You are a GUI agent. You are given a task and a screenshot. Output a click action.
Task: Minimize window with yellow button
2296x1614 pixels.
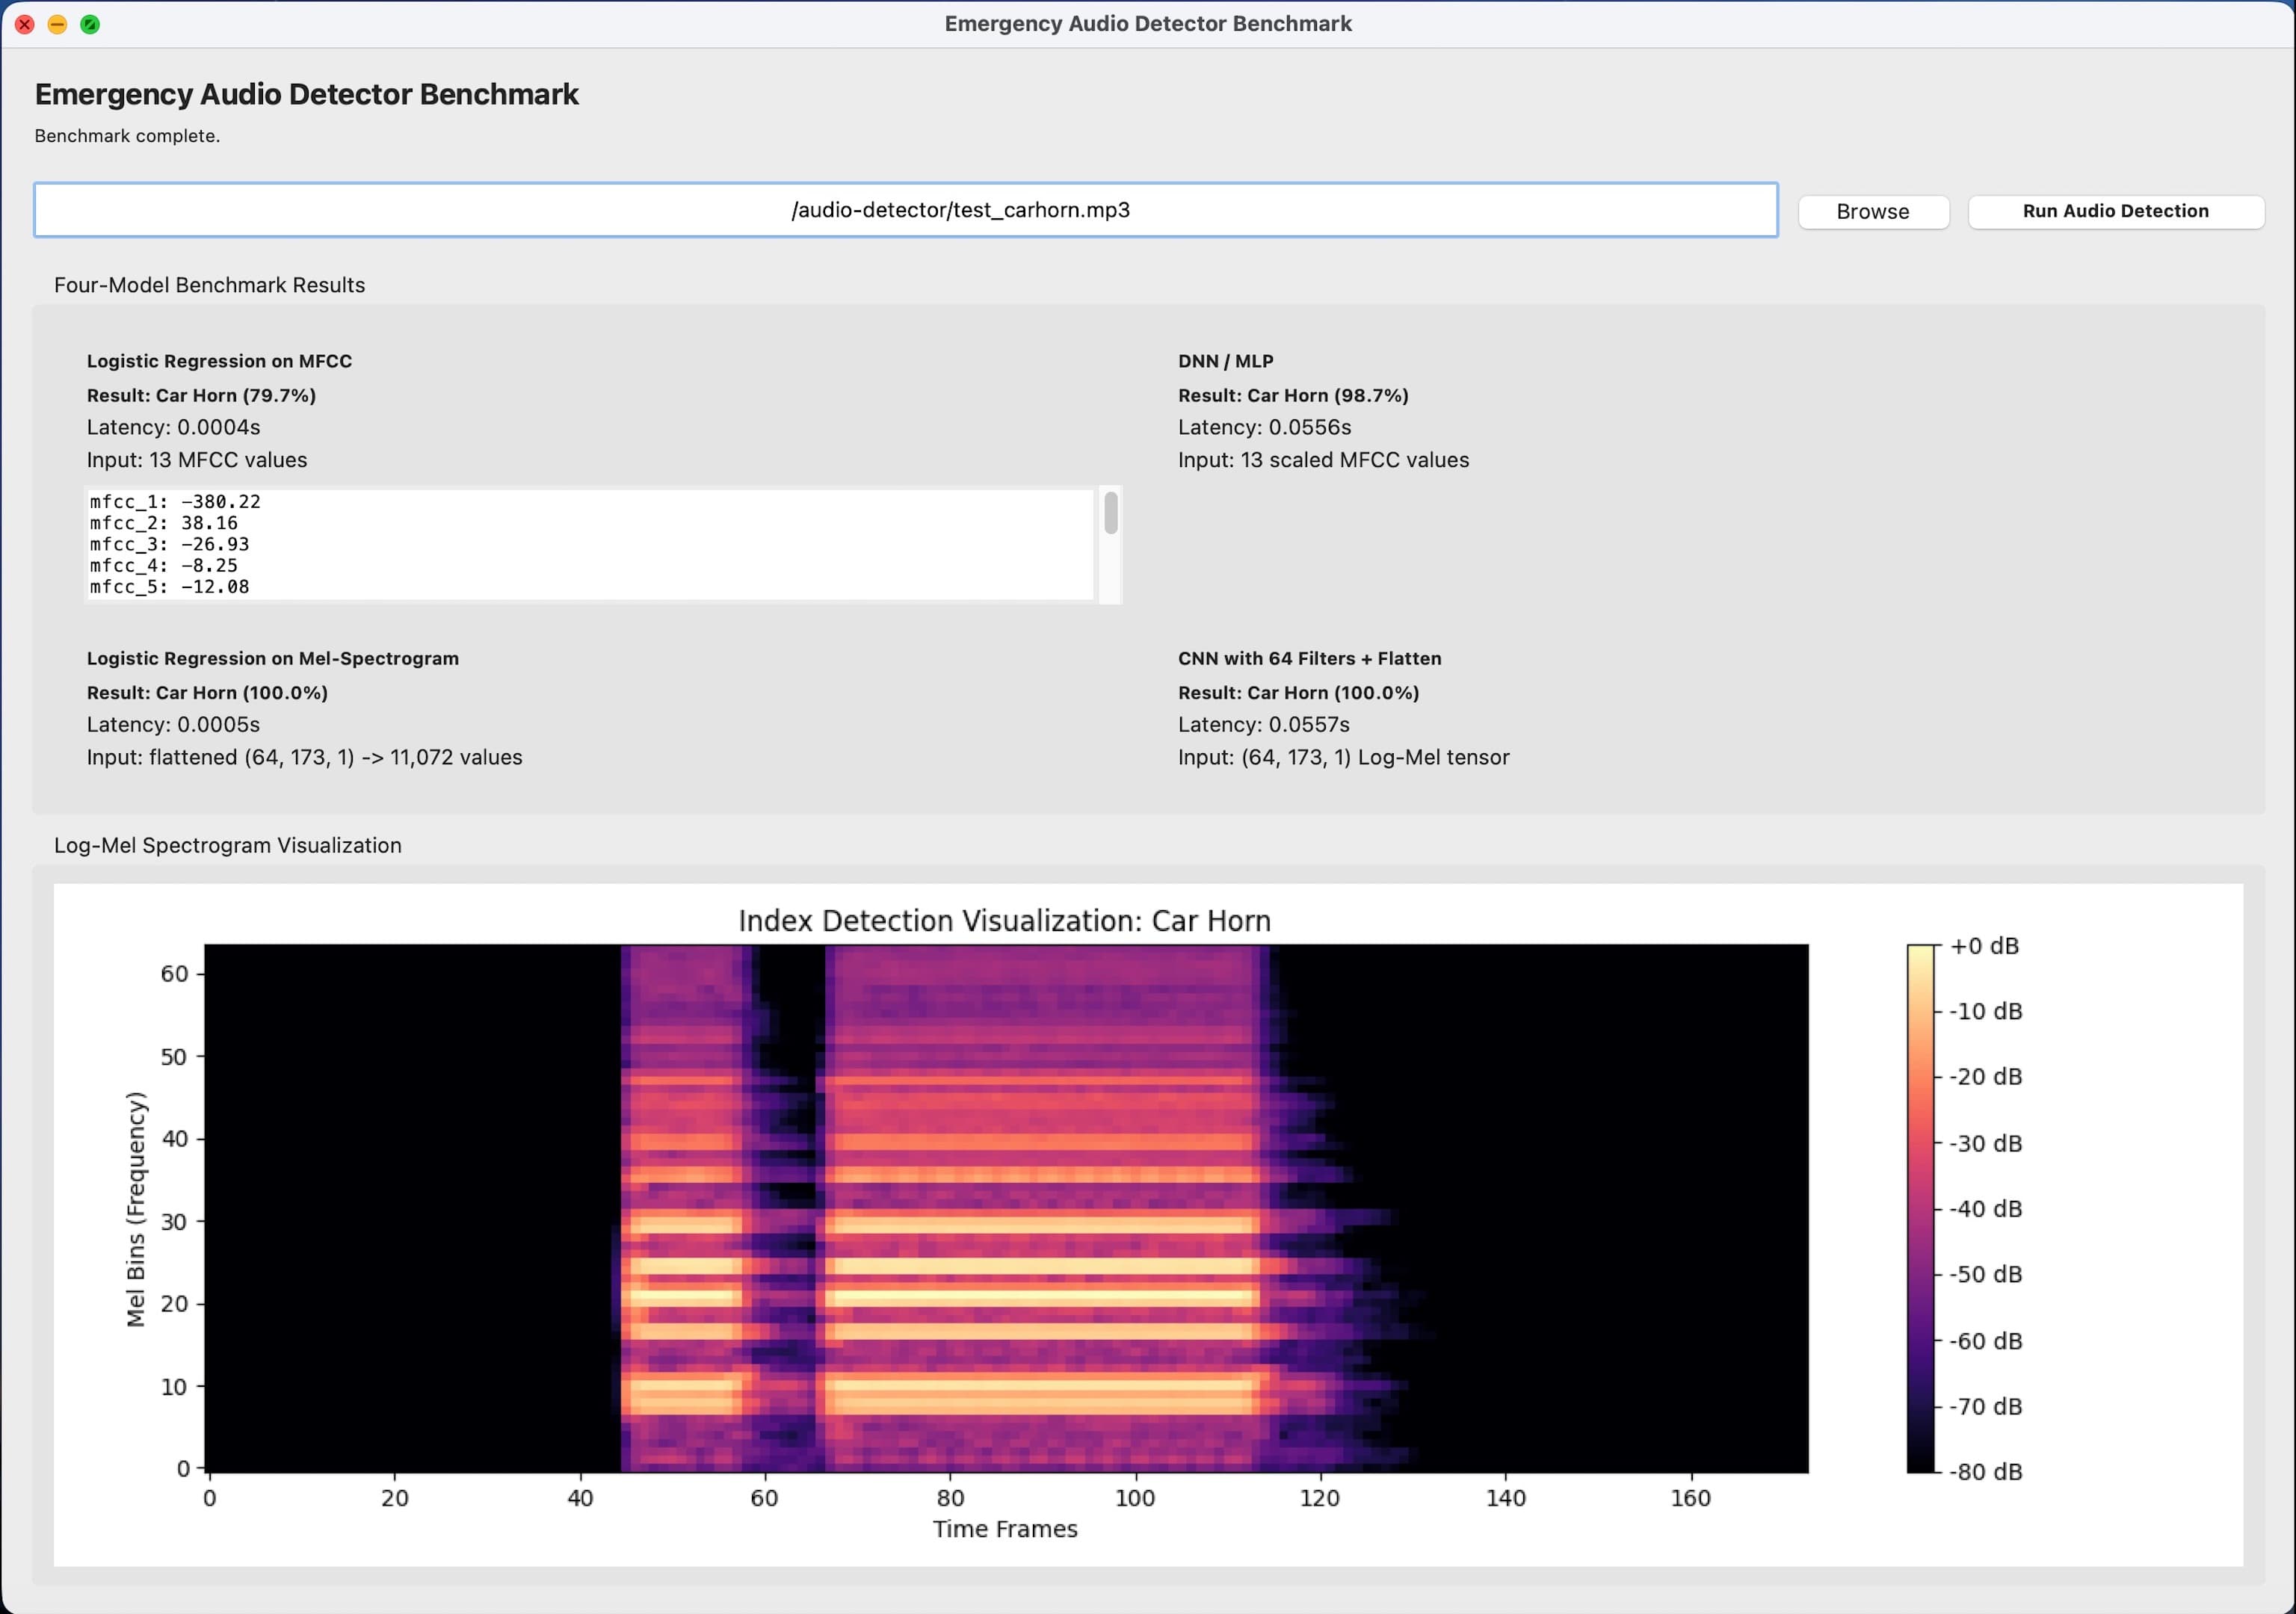57,24
